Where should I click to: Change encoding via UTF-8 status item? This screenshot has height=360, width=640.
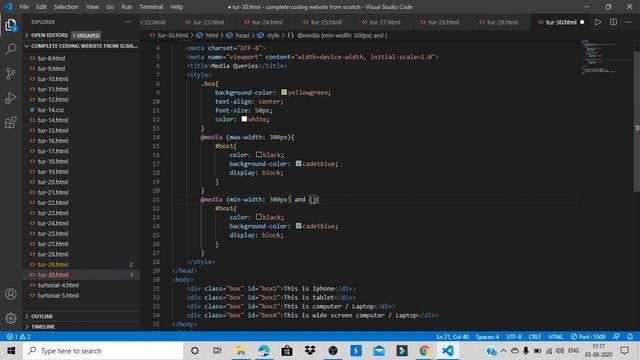pyautogui.click(x=514, y=337)
